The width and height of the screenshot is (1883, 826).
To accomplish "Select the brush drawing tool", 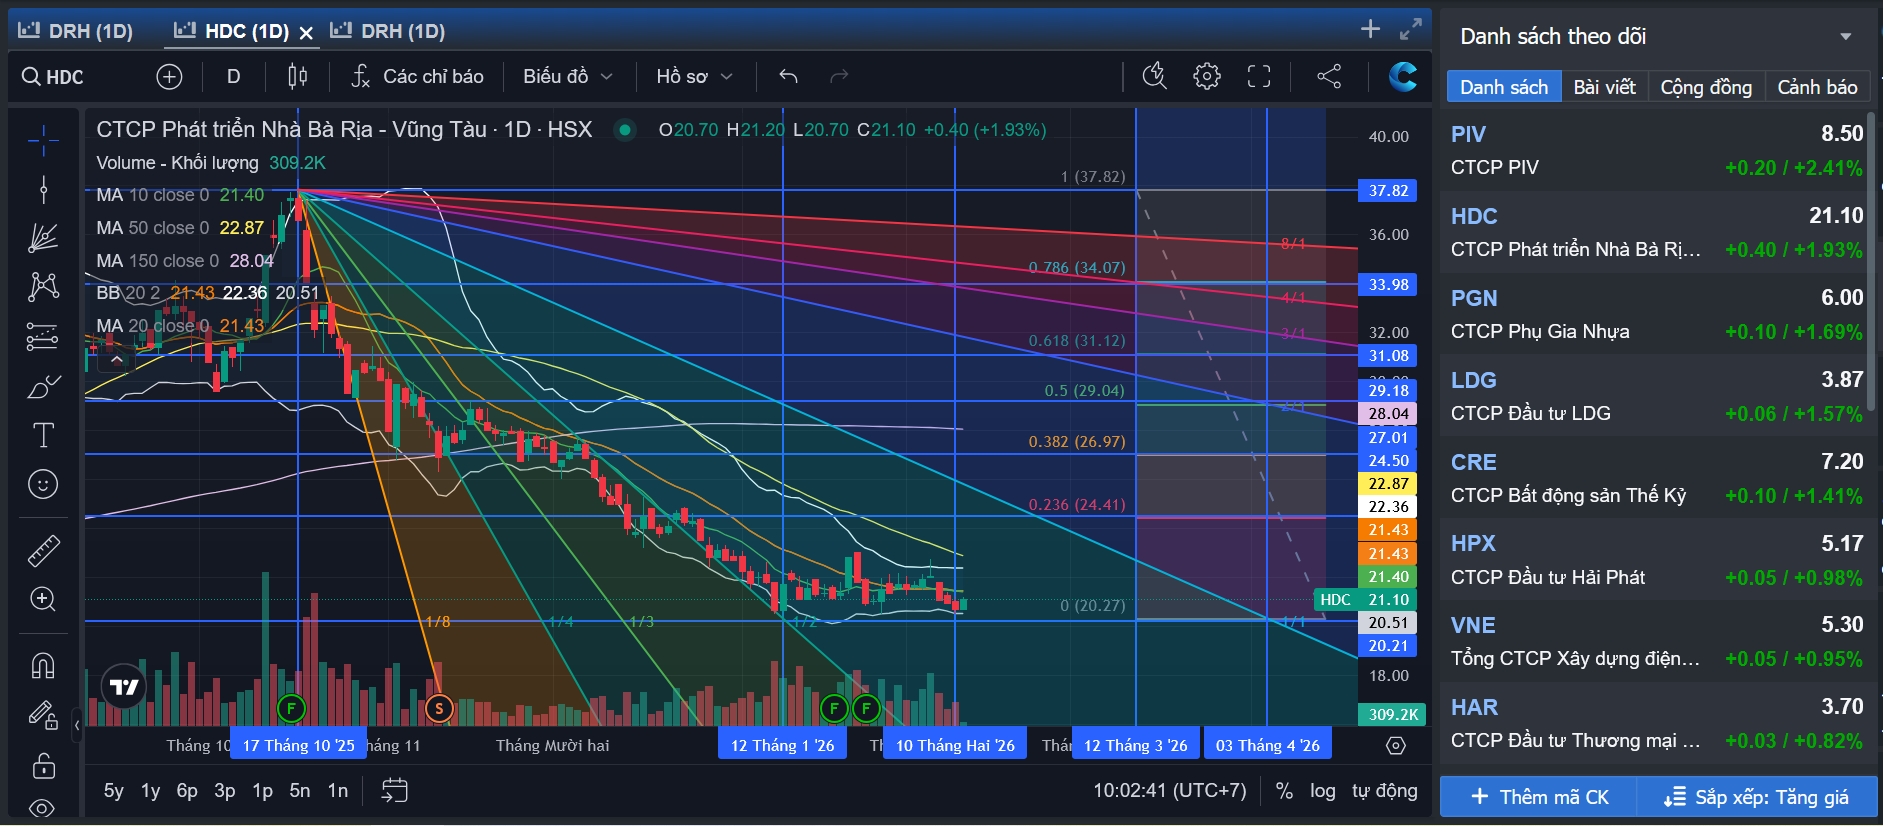I will 43,386.
